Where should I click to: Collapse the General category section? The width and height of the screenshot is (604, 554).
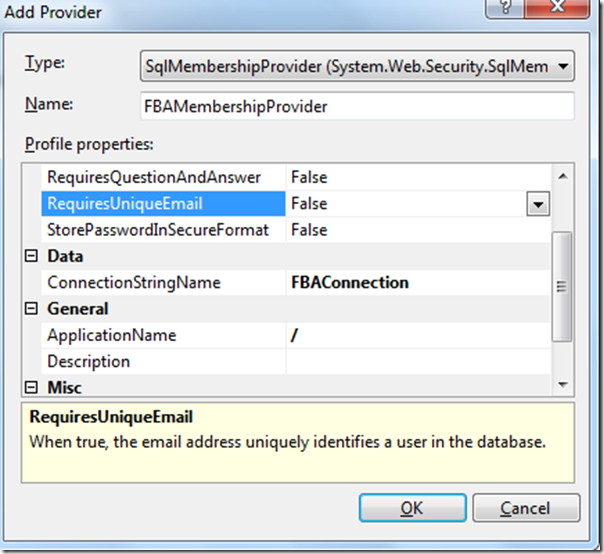pos(31,309)
